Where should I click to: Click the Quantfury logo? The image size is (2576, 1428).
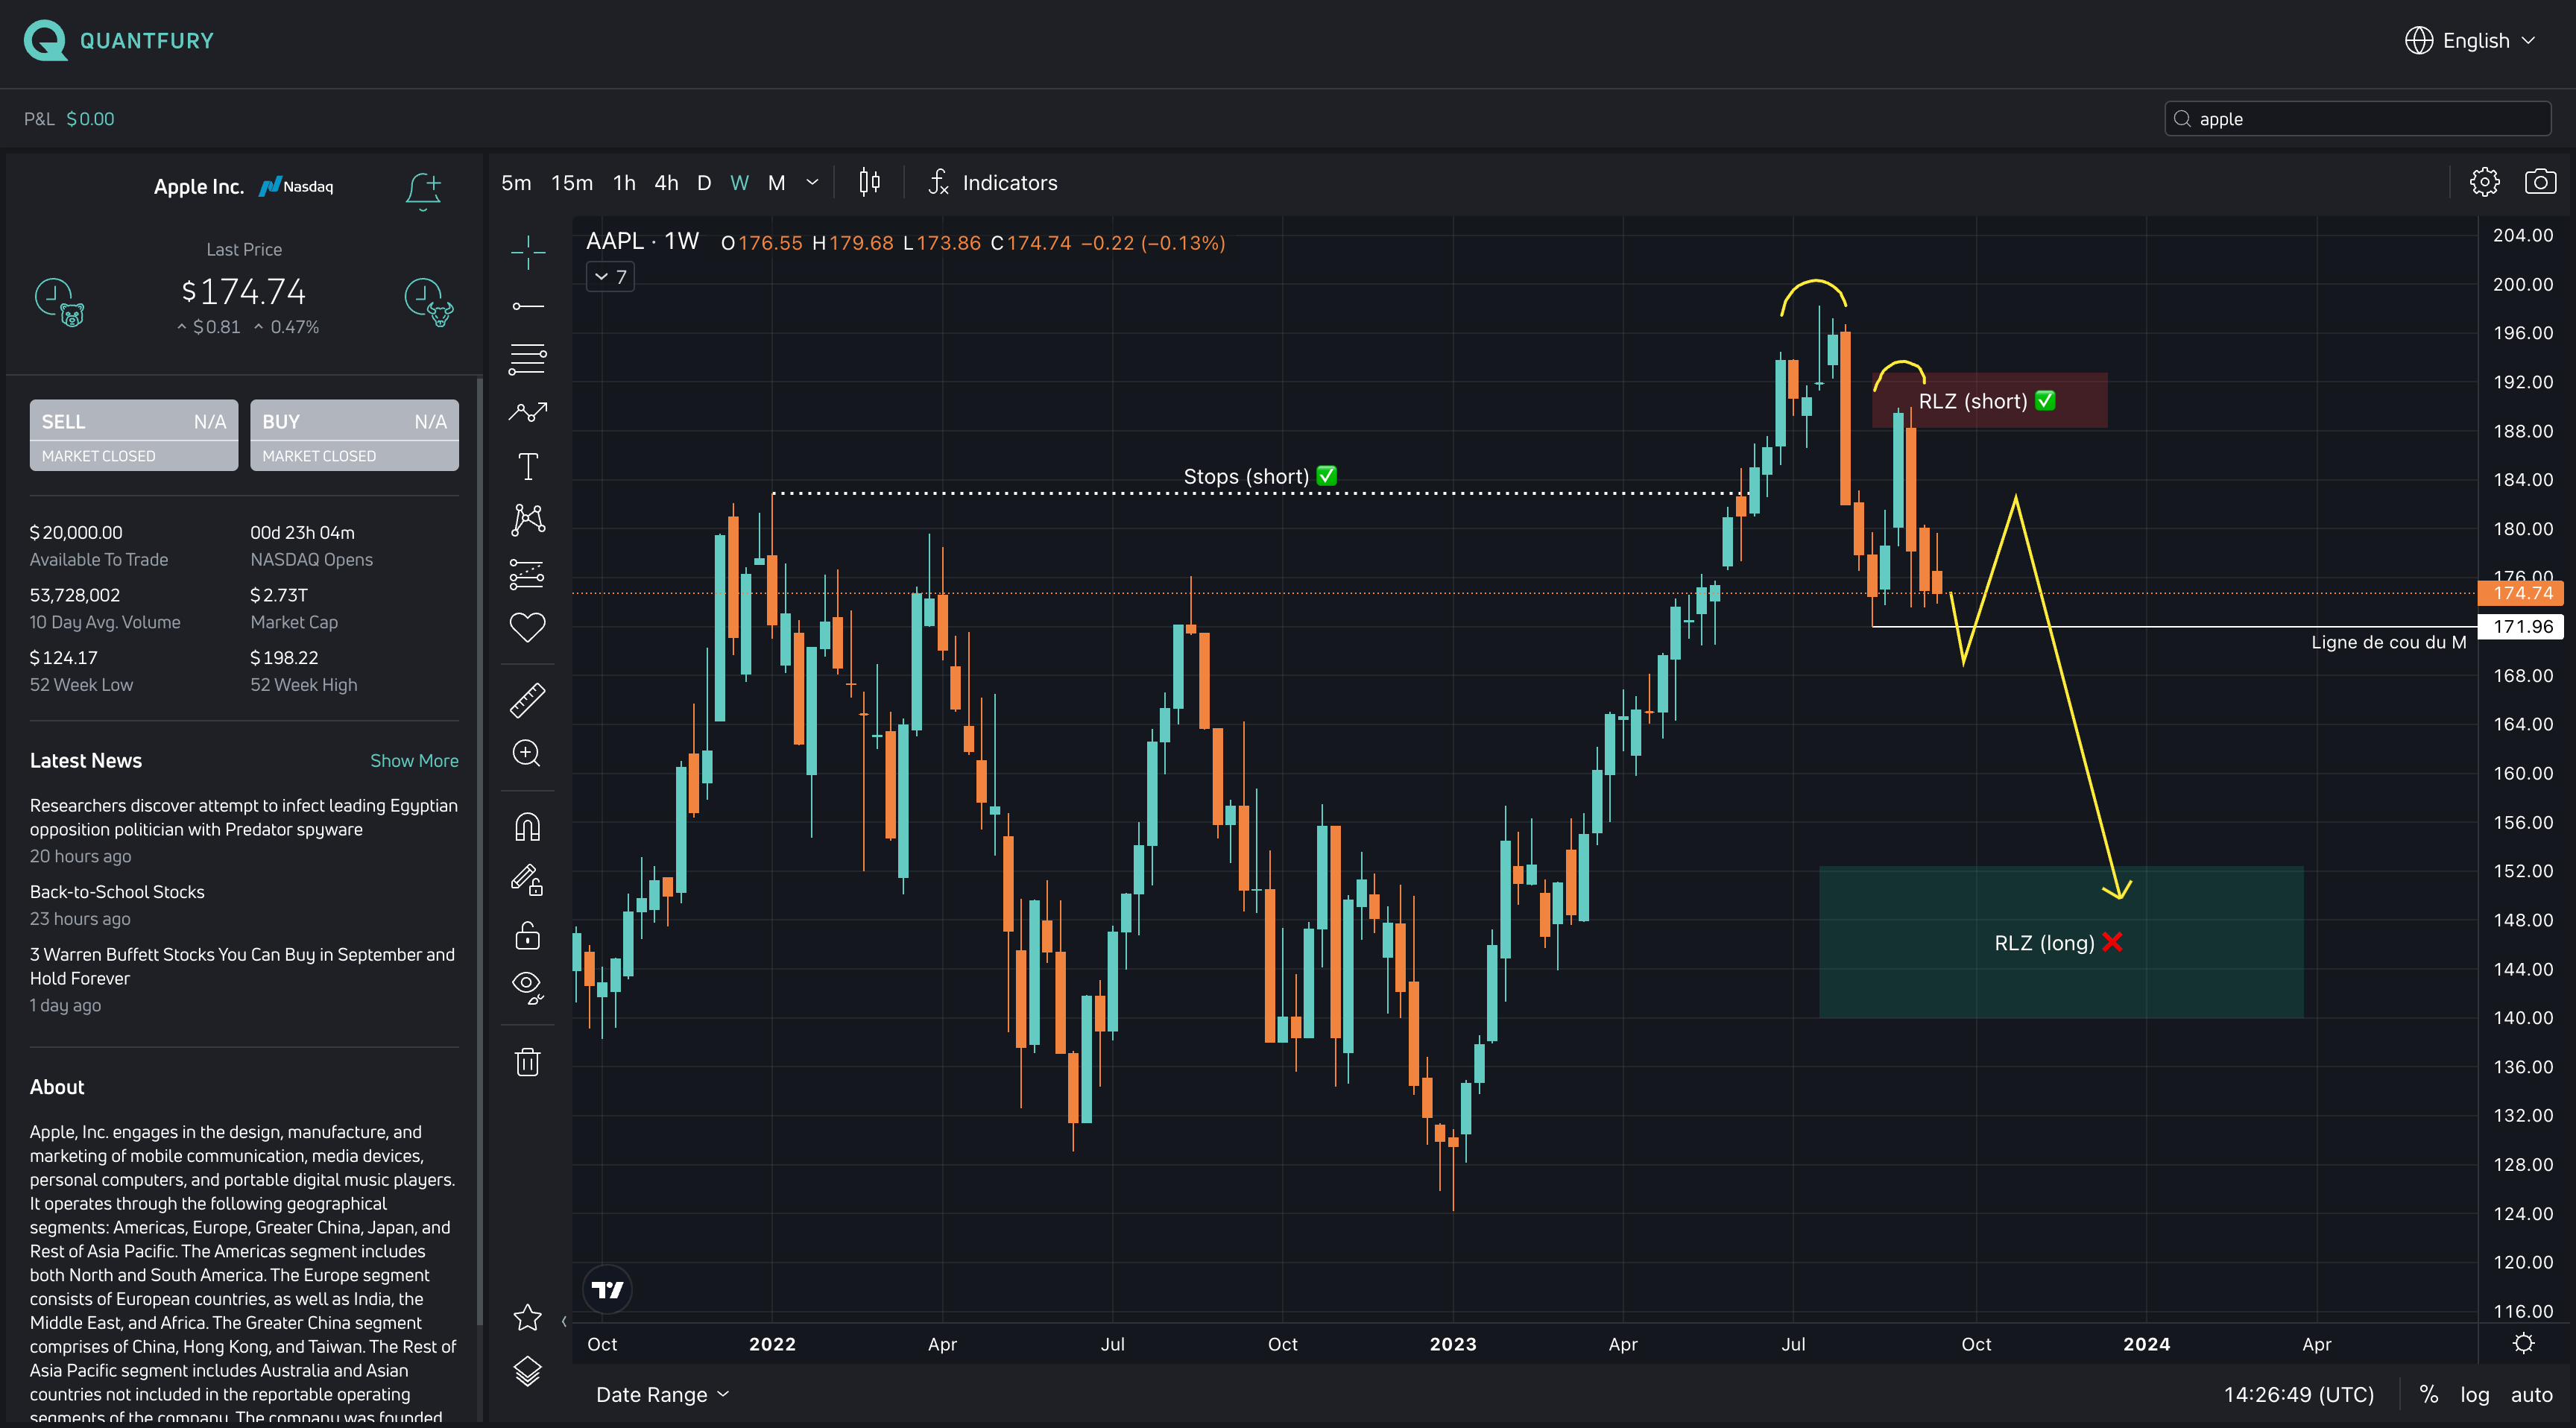(x=118, y=40)
